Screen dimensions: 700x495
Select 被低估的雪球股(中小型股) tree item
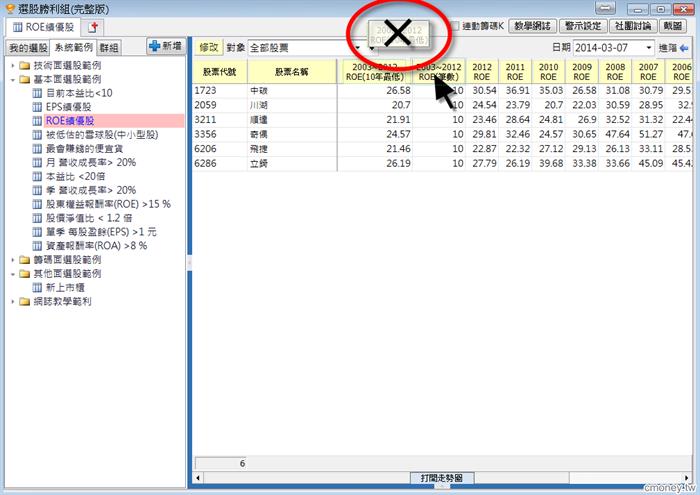point(102,135)
